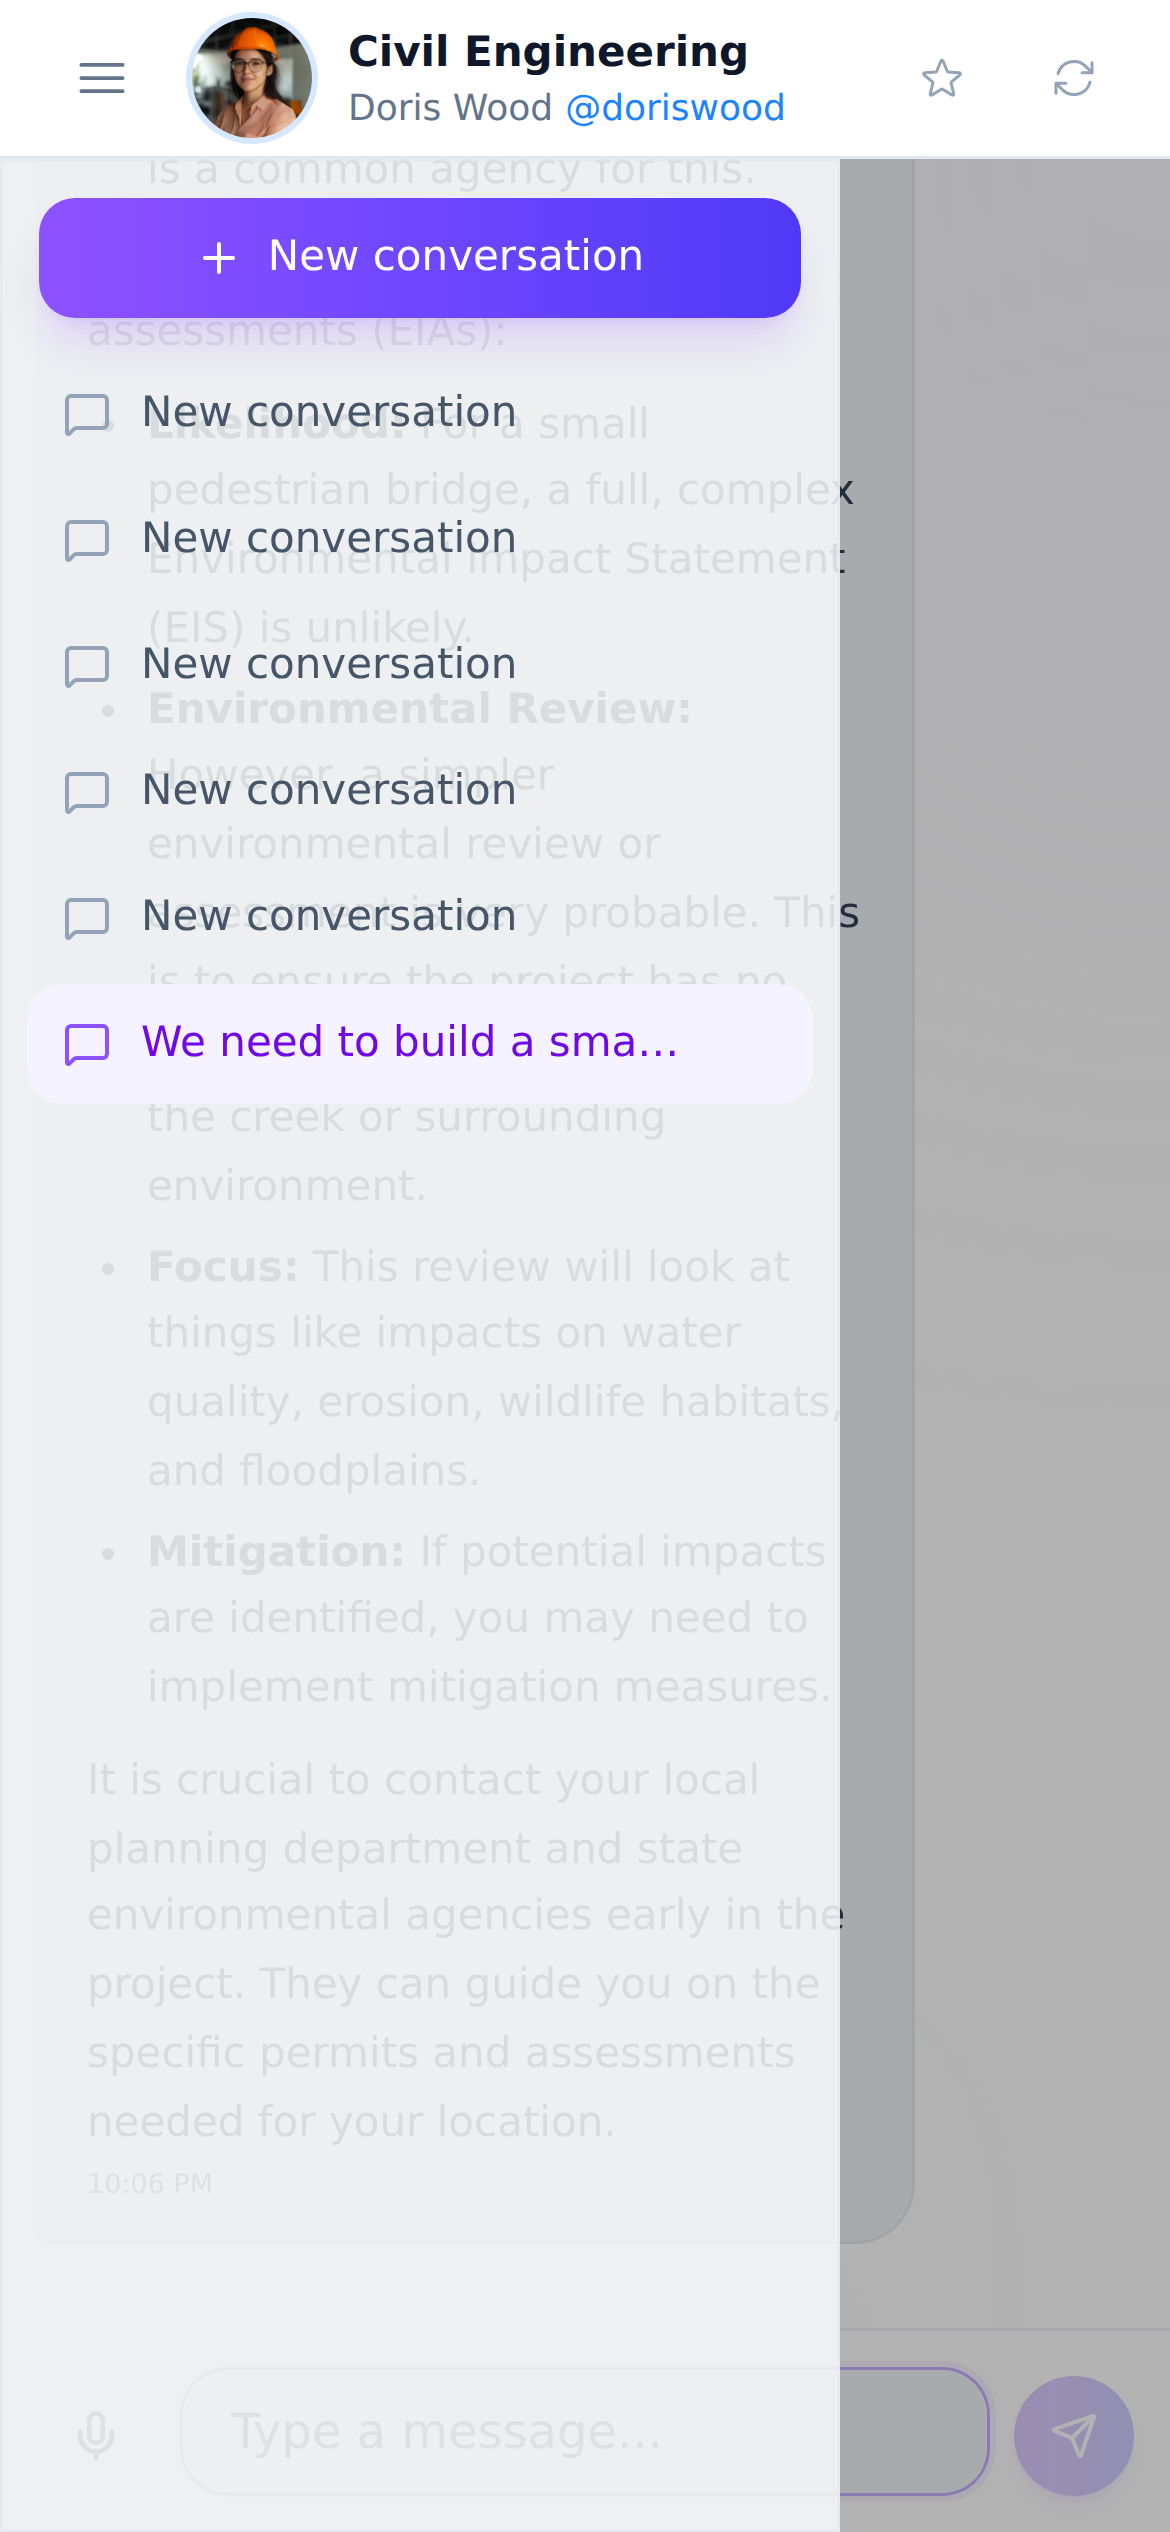1170x2532 pixels.
Task: Click the microphone icon
Action: [x=96, y=2434]
